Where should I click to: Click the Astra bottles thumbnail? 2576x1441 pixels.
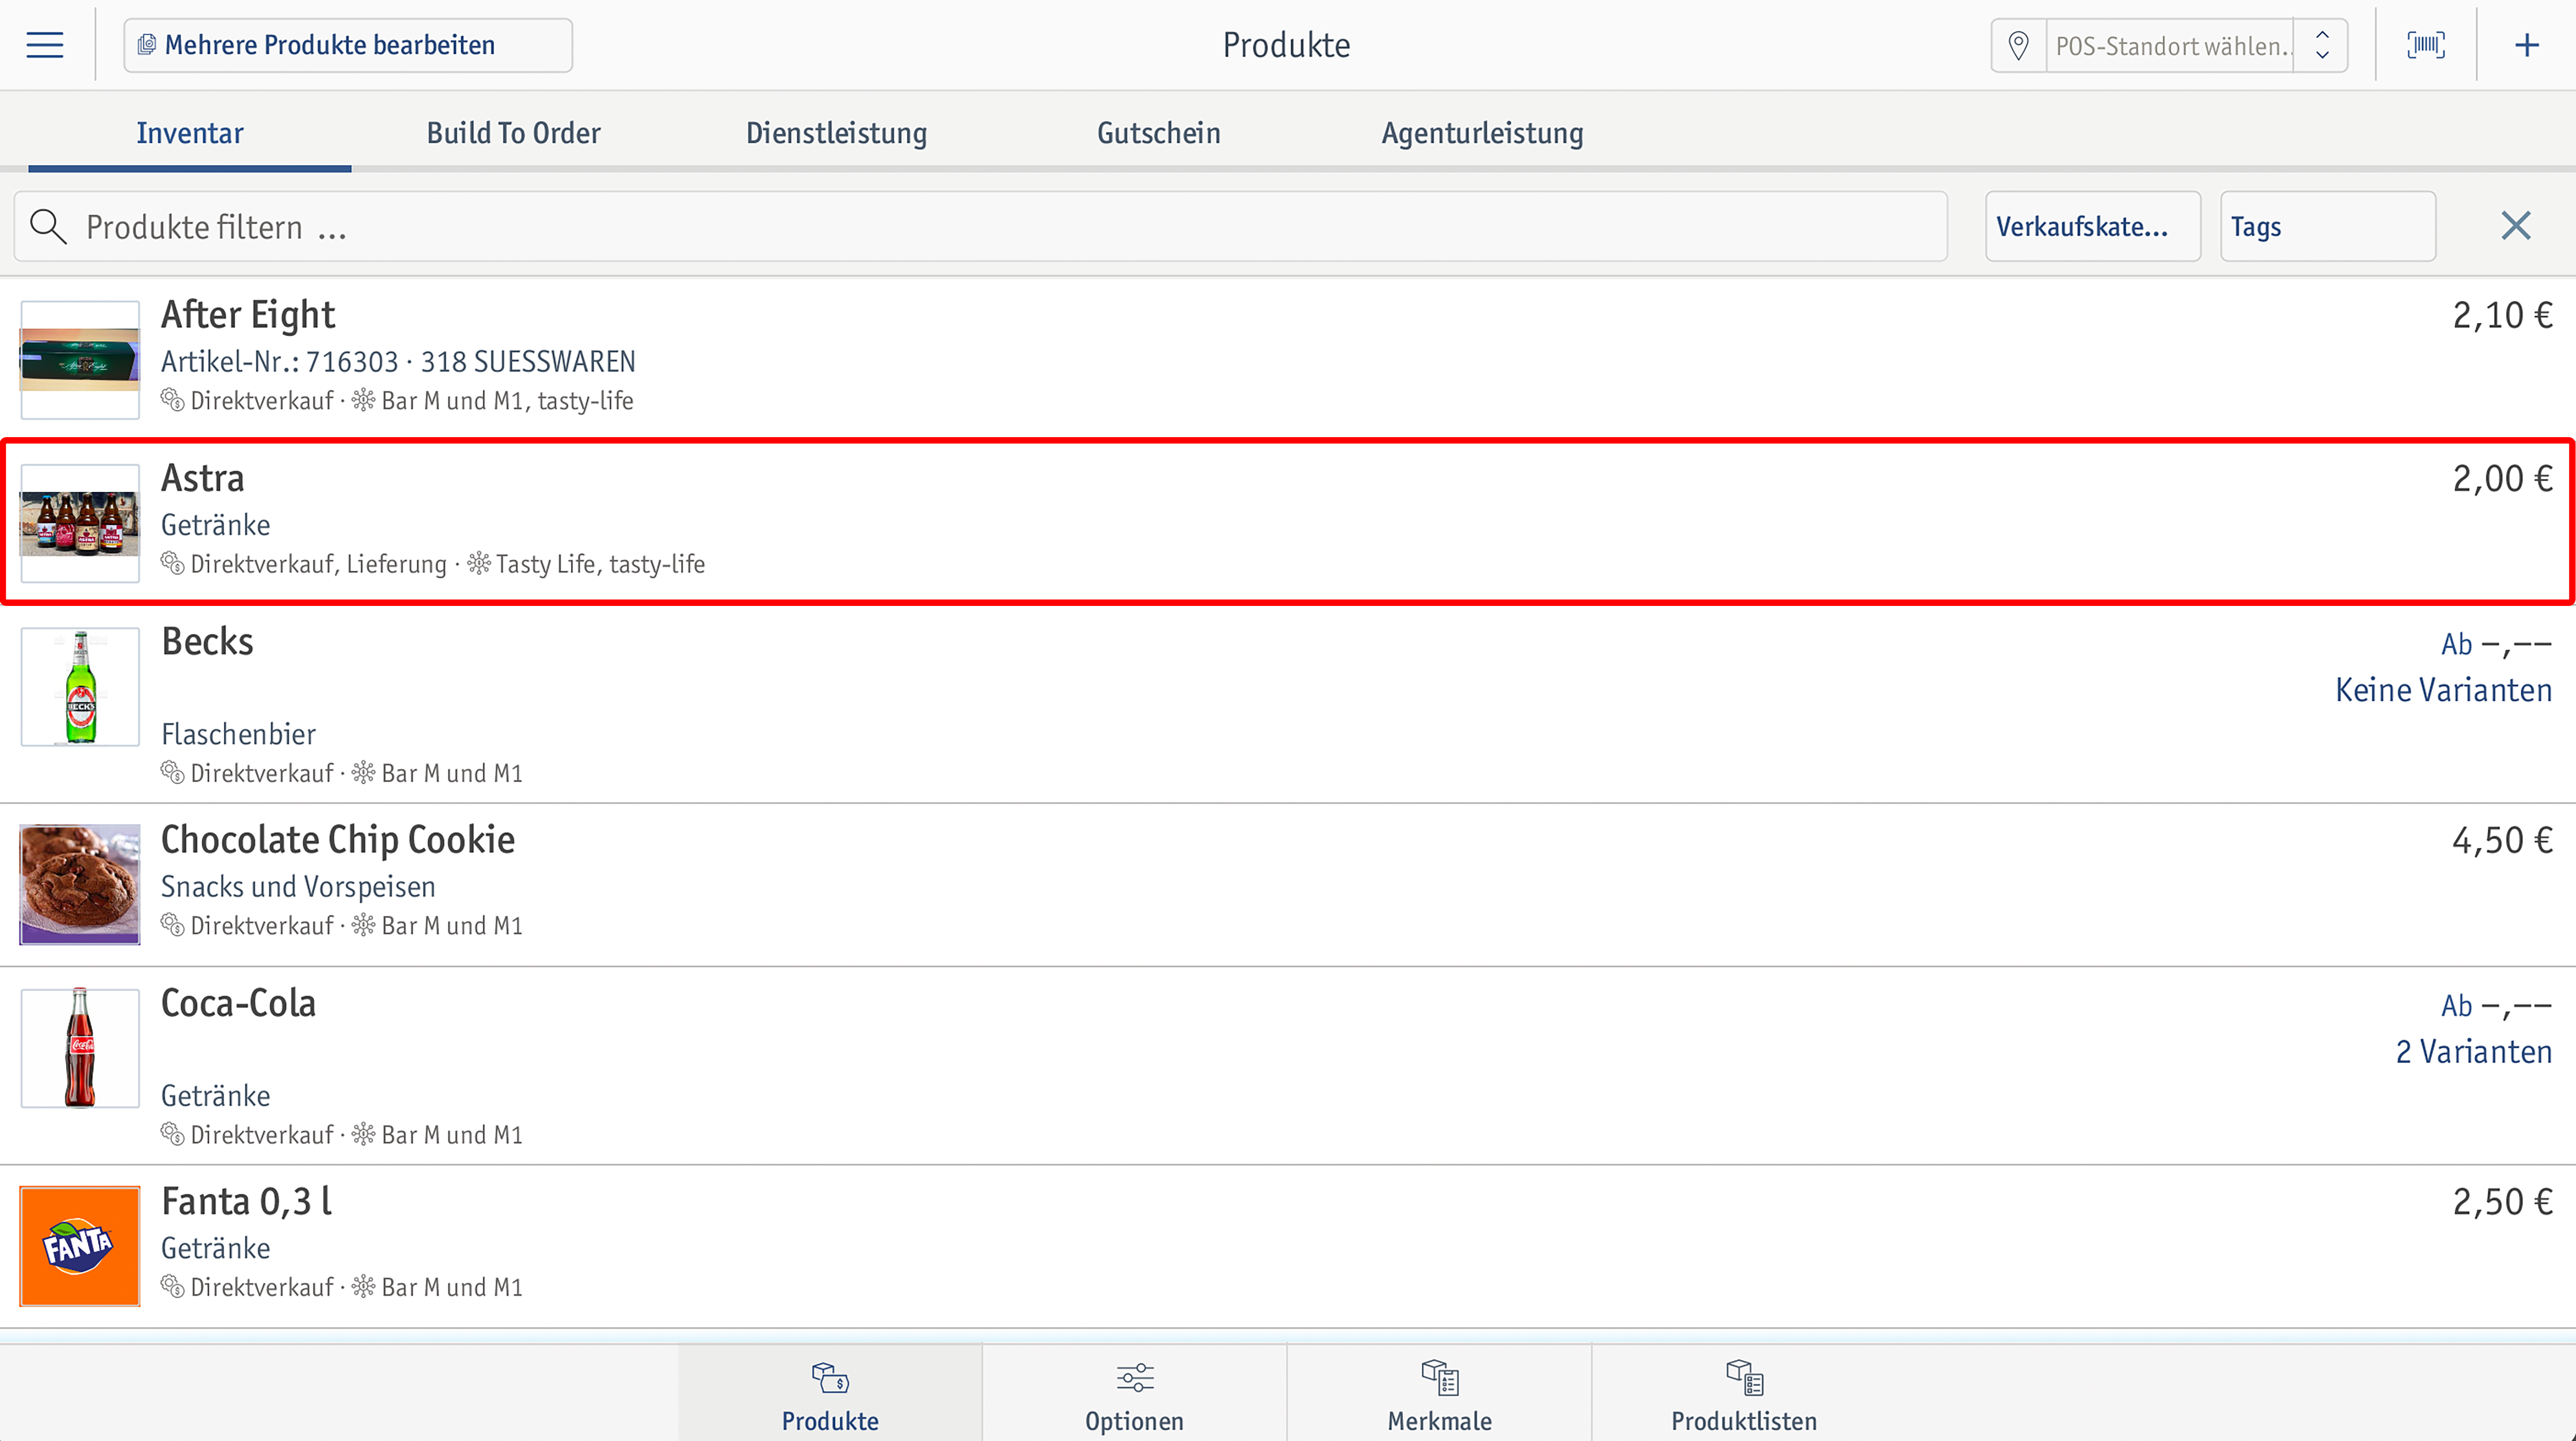(80, 523)
